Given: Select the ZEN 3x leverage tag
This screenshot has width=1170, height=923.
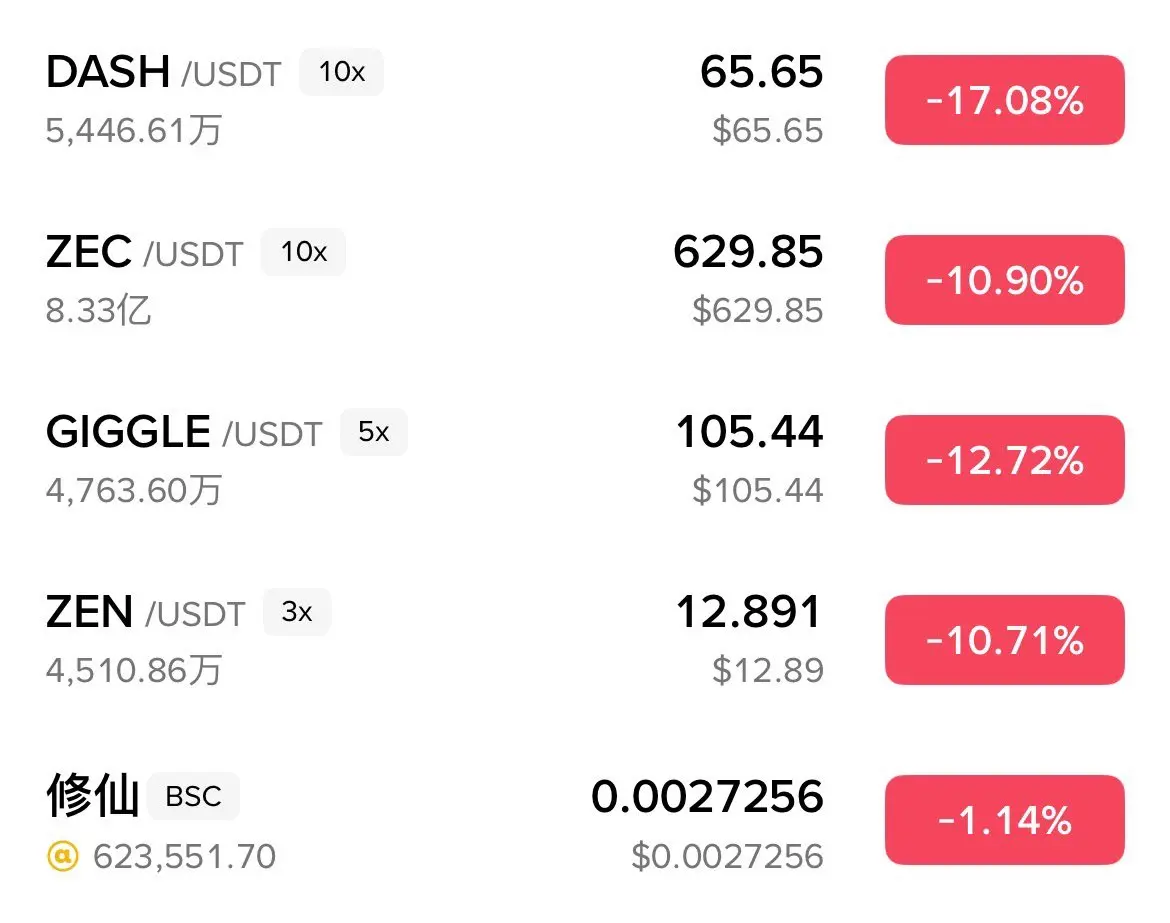Looking at the screenshot, I should (x=297, y=612).
